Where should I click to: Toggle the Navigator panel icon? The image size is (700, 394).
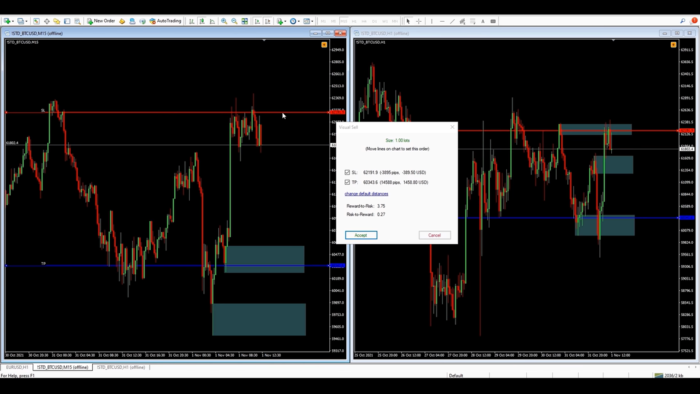coord(57,21)
